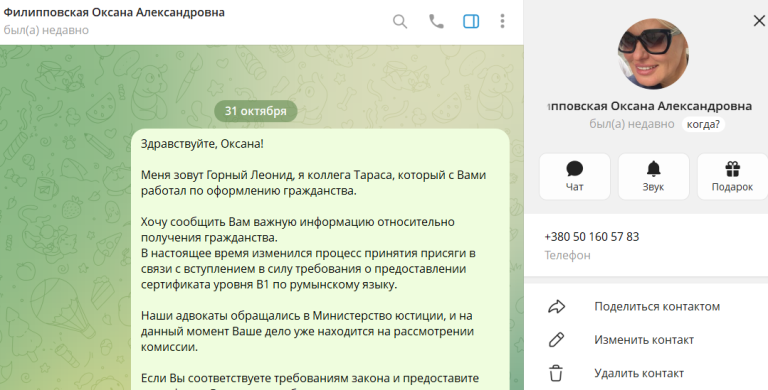Click the Звук notification bell button
Image resolution: width=768 pixels, height=390 pixels.
pyautogui.click(x=653, y=176)
